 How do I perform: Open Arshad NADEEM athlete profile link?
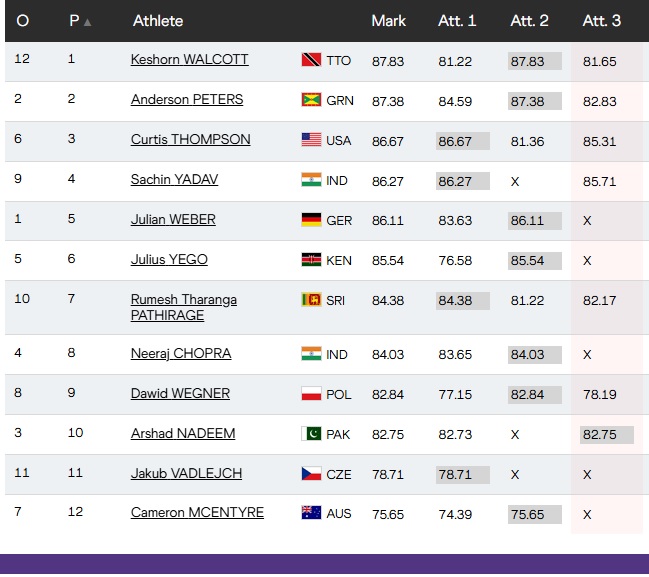(x=181, y=433)
